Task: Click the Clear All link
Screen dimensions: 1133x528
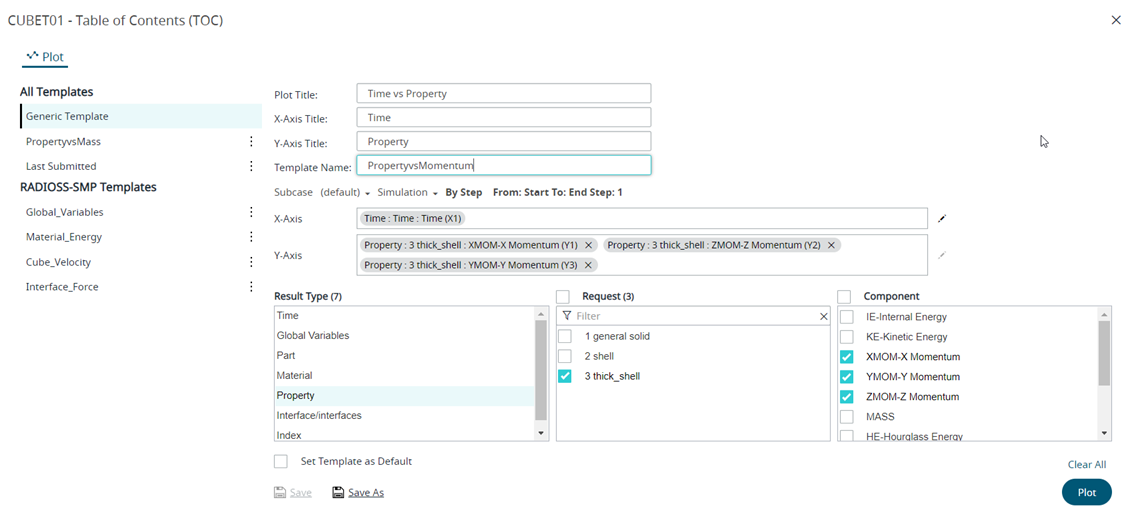Action: pos(1086,465)
